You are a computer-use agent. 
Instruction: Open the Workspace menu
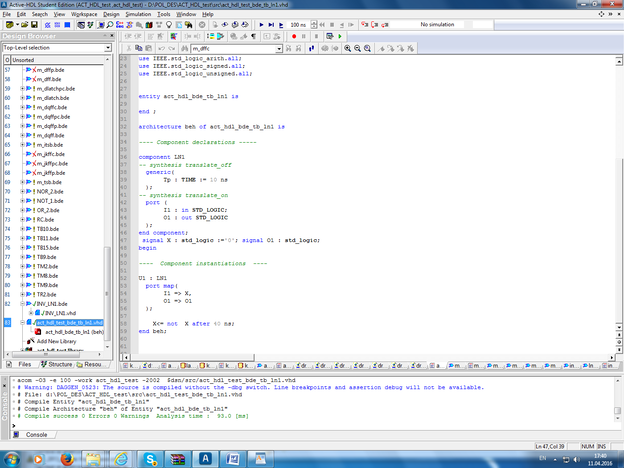click(86, 15)
